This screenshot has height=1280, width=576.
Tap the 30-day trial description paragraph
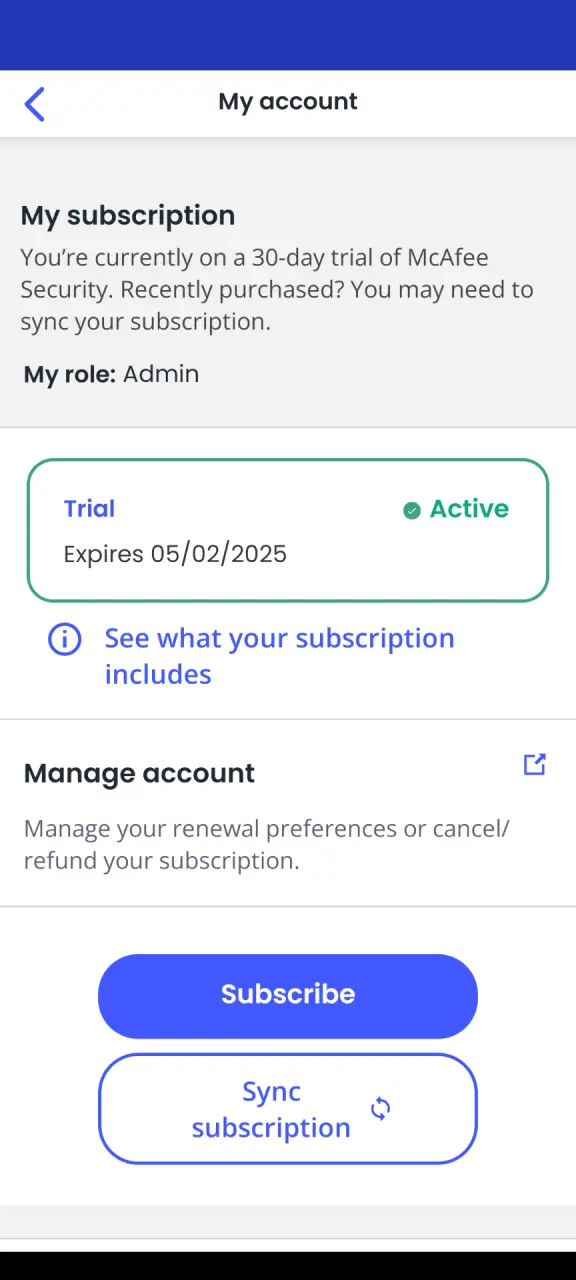click(x=277, y=290)
